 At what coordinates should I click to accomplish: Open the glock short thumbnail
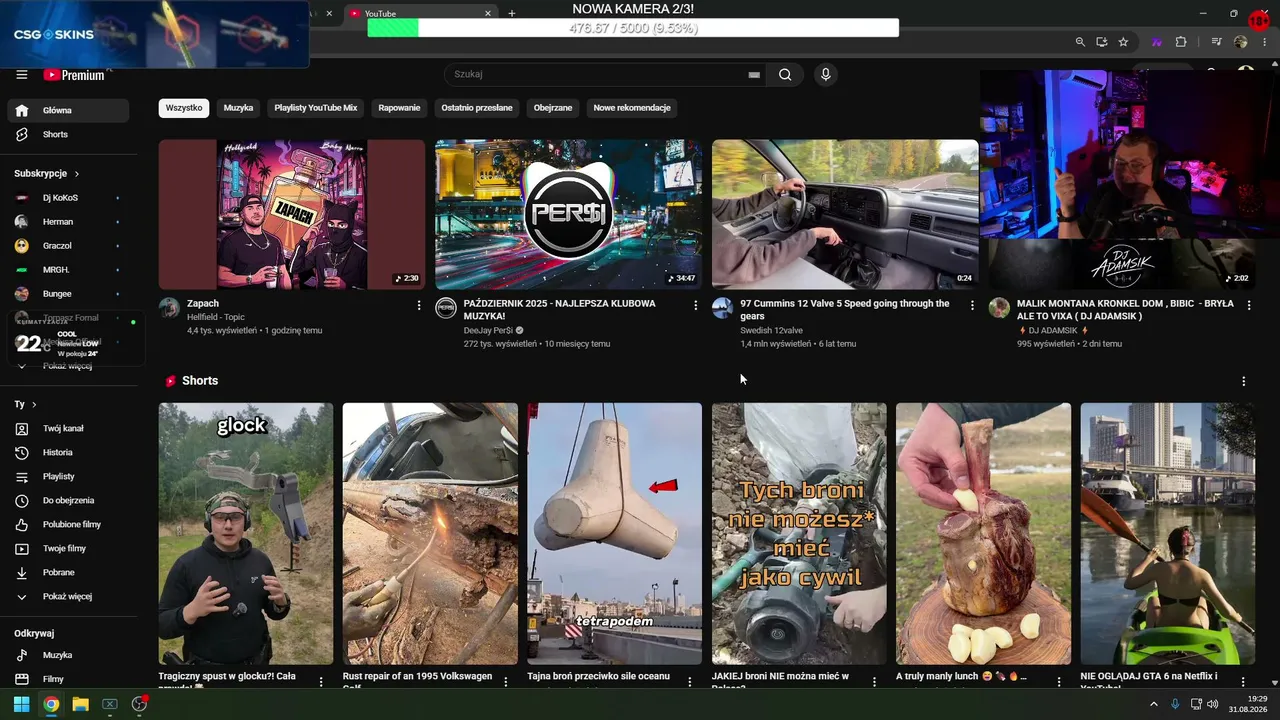246,534
